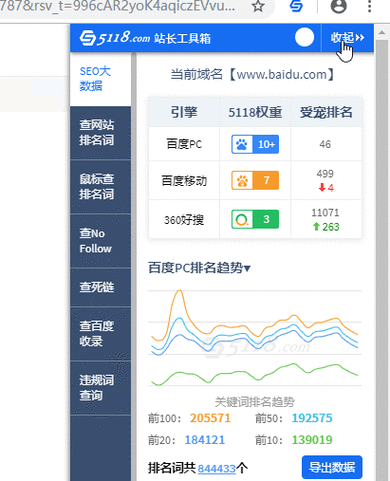Click the vertical scrollbar track
The width and height of the screenshot is (390, 481).
(x=382, y=260)
